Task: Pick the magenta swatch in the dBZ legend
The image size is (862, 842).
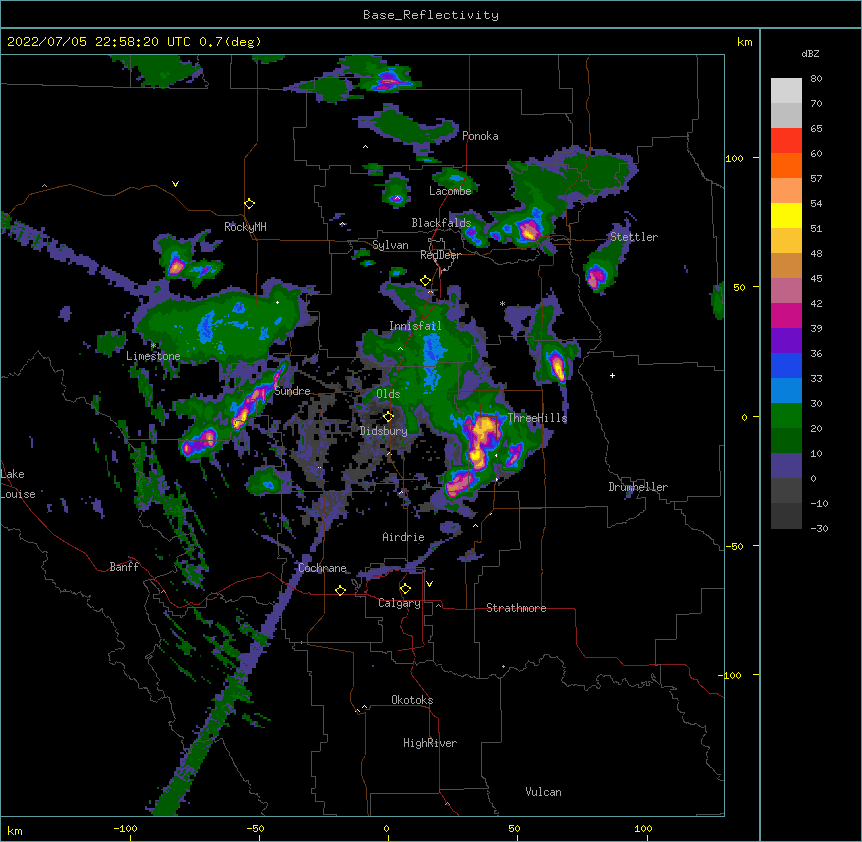Action: click(786, 315)
